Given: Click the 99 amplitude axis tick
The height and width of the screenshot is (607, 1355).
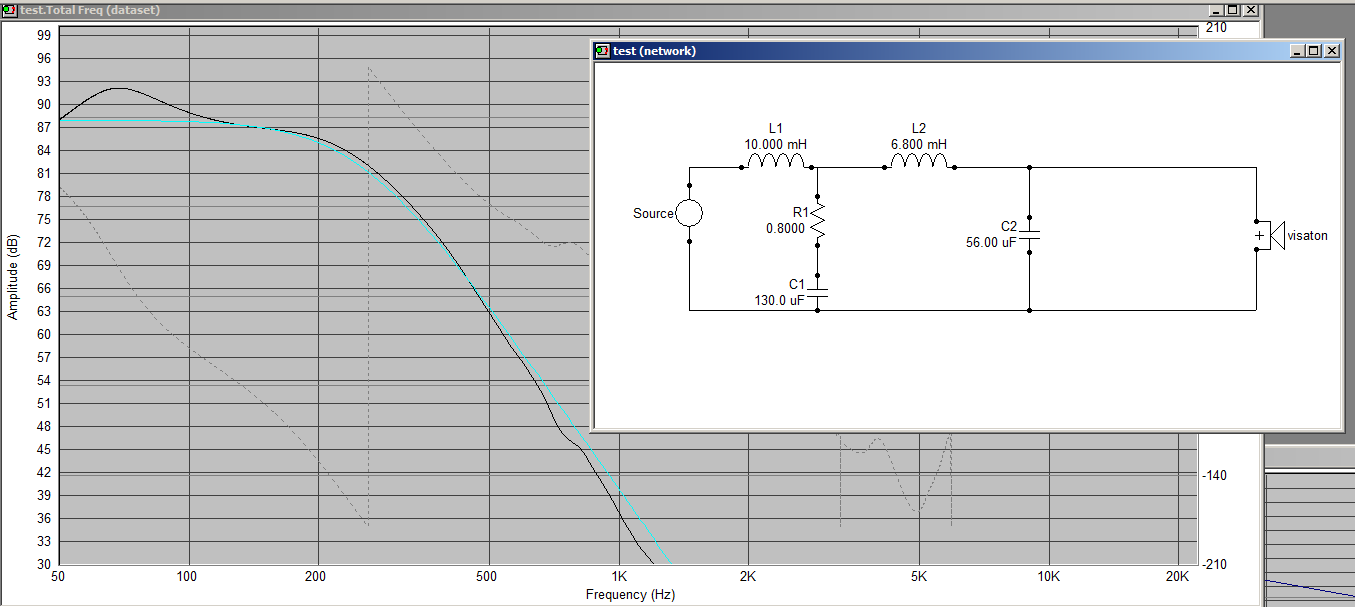Looking at the screenshot, I should pyautogui.click(x=44, y=35).
